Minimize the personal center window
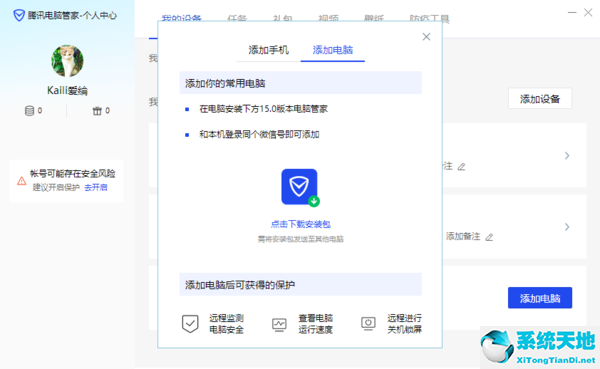The height and width of the screenshot is (369, 600). coord(572,13)
